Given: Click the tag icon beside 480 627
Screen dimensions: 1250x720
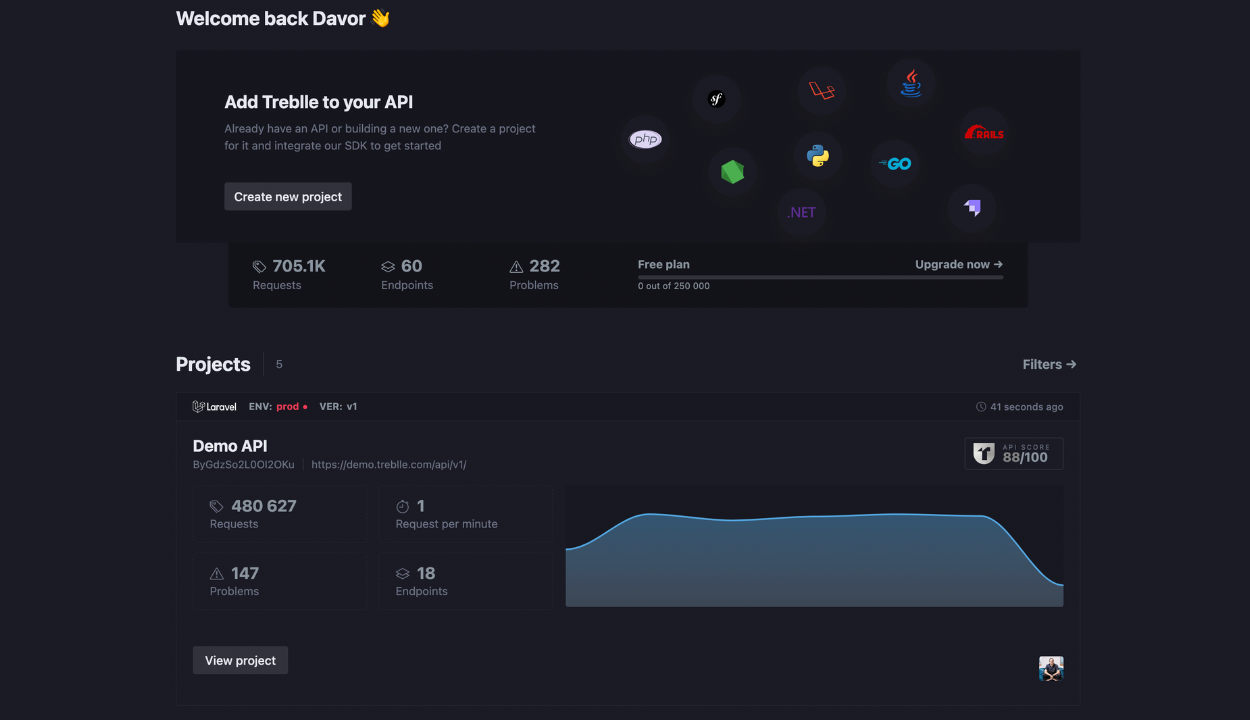Looking at the screenshot, I should [217, 507].
